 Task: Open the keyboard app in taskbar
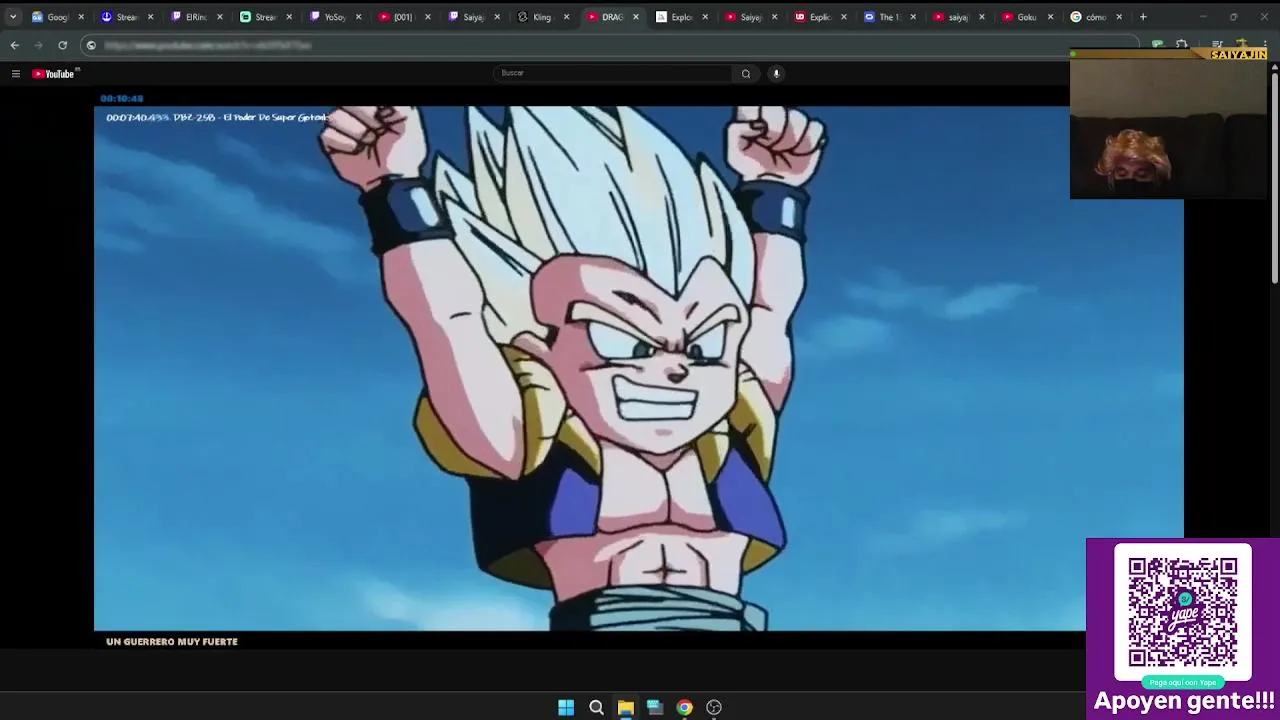(x=655, y=707)
